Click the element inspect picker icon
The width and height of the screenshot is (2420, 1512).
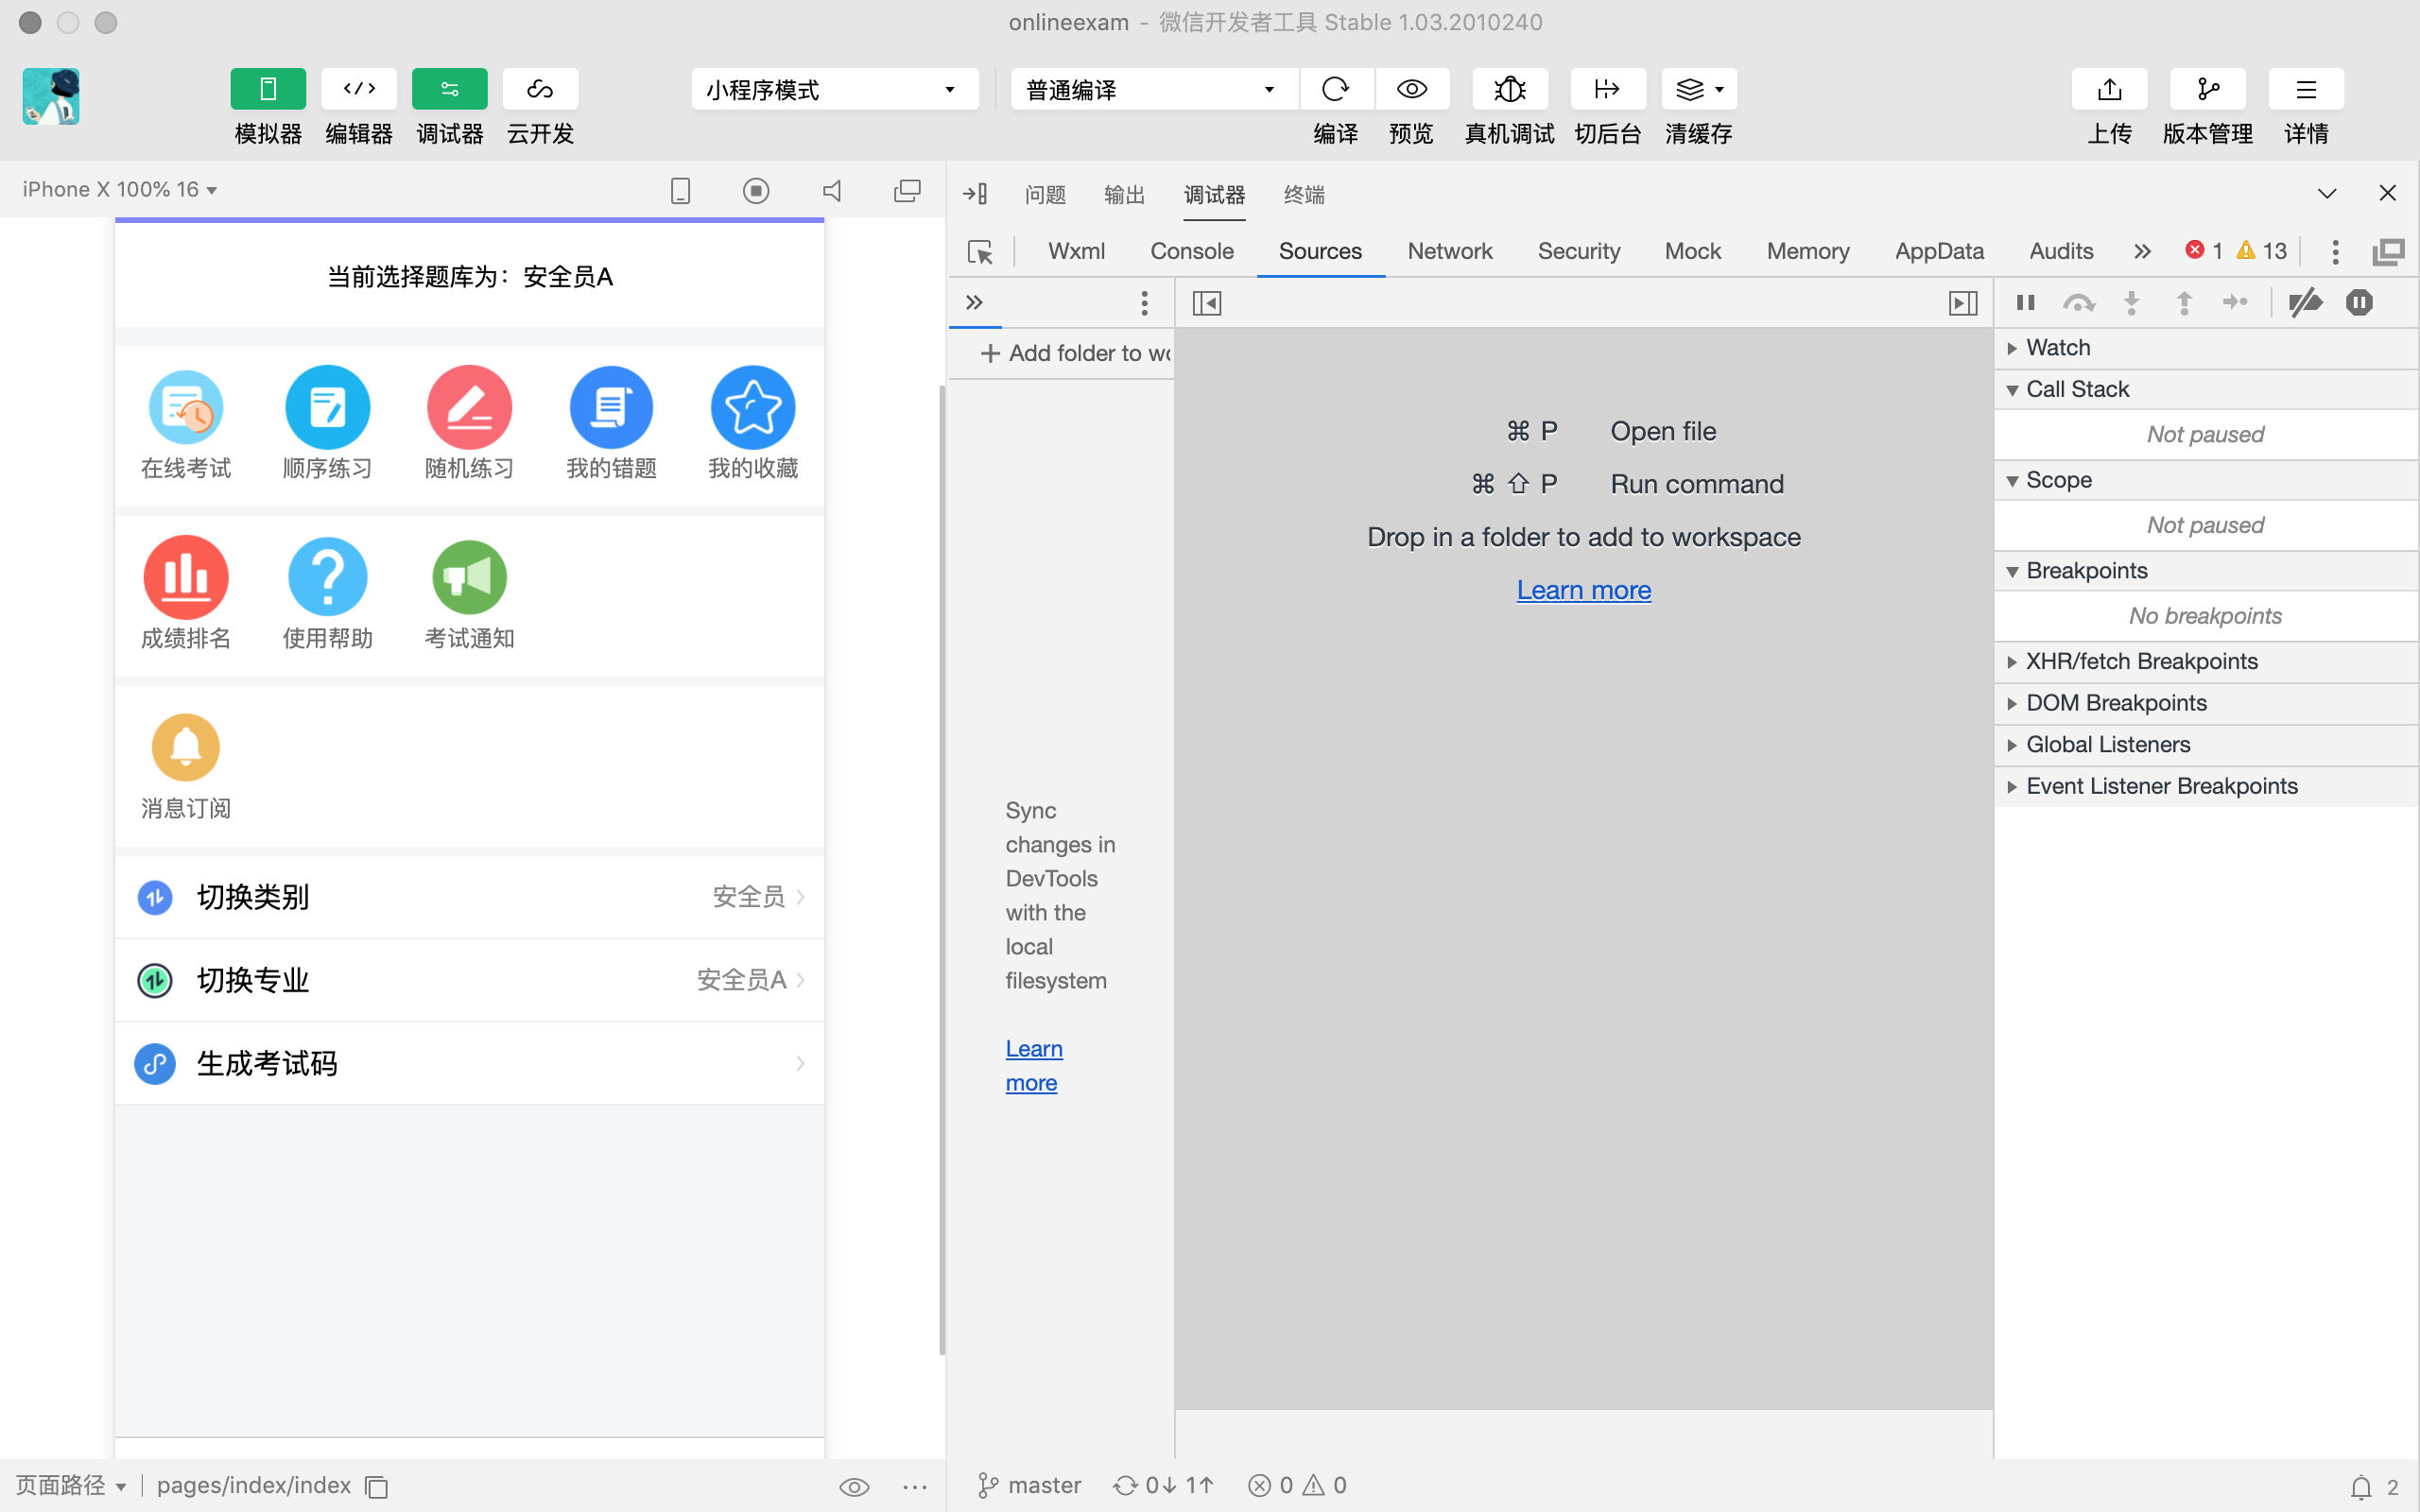[x=980, y=251]
